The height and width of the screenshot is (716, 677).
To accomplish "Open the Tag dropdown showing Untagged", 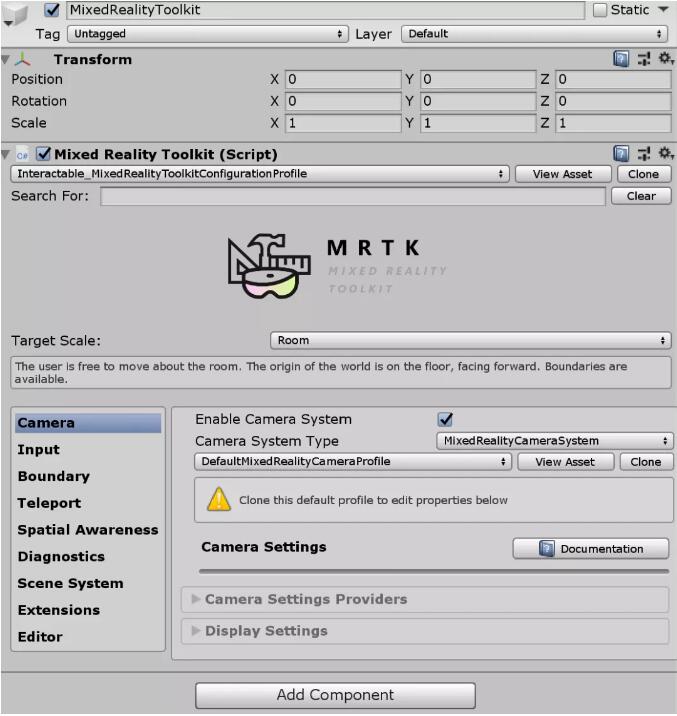I will click(208, 34).
